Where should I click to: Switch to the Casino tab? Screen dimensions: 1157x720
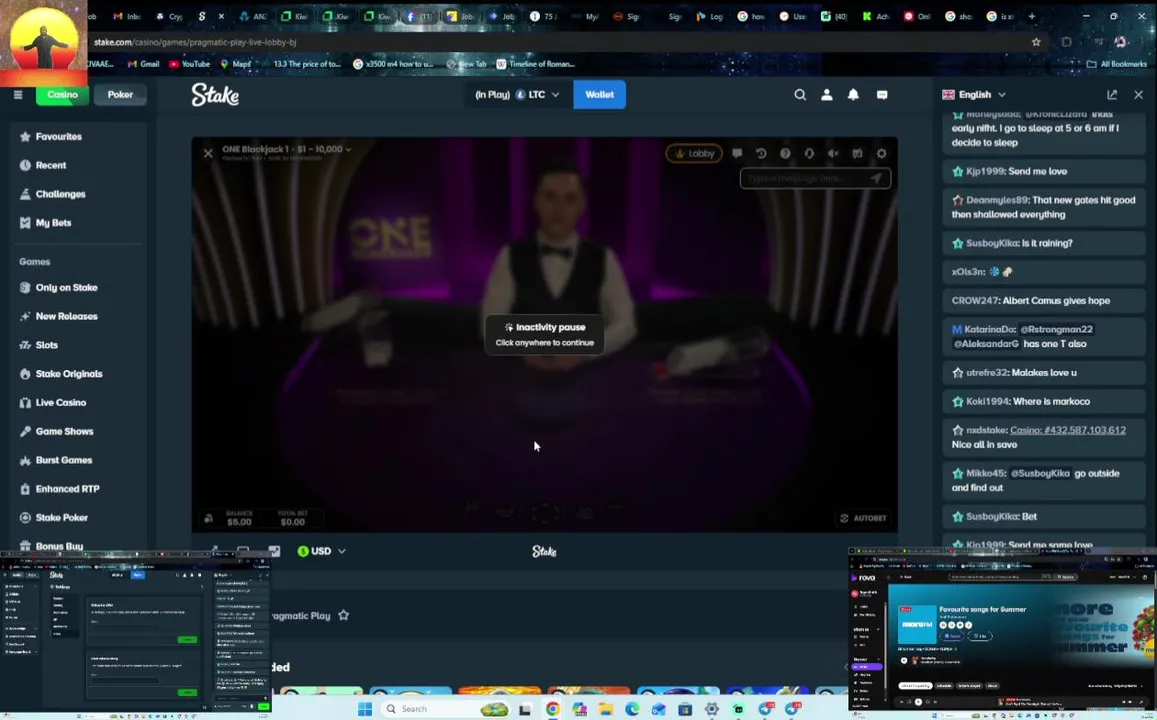click(63, 94)
